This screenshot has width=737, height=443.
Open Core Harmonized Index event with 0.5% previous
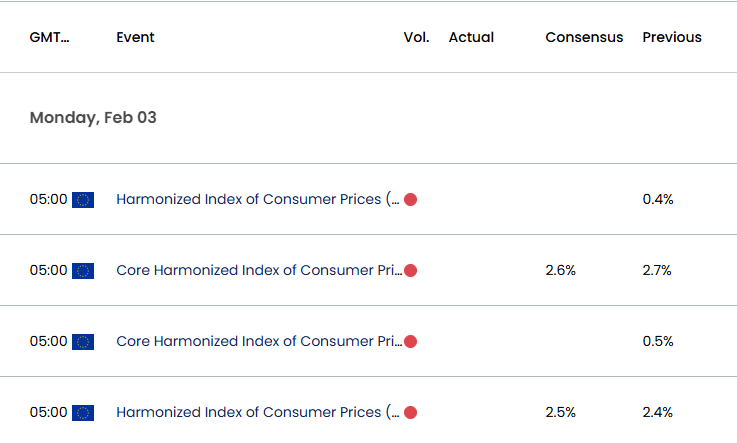point(259,341)
